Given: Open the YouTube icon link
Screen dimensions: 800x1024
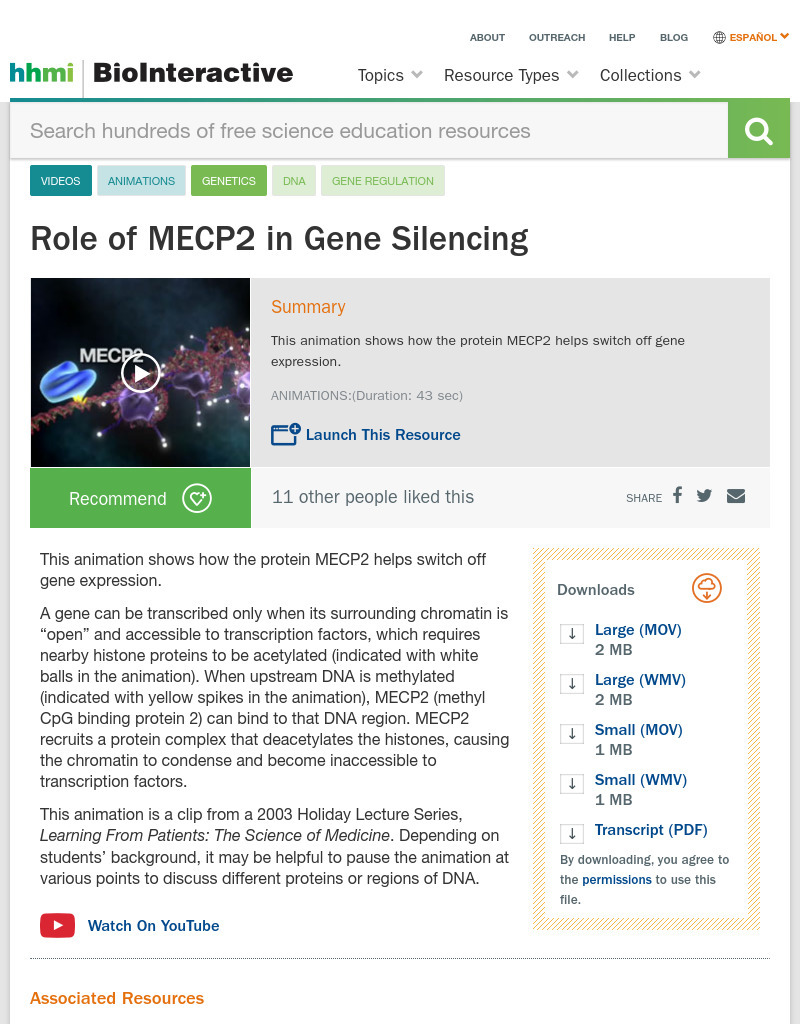Looking at the screenshot, I should (x=57, y=926).
